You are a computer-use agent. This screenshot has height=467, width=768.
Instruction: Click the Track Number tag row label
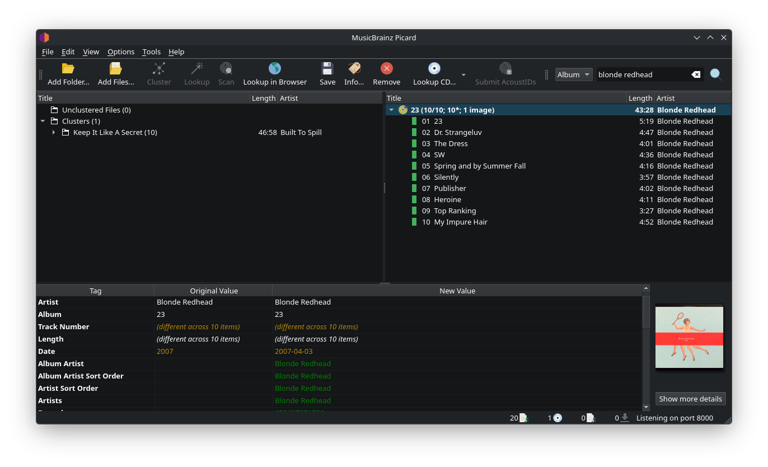64,327
